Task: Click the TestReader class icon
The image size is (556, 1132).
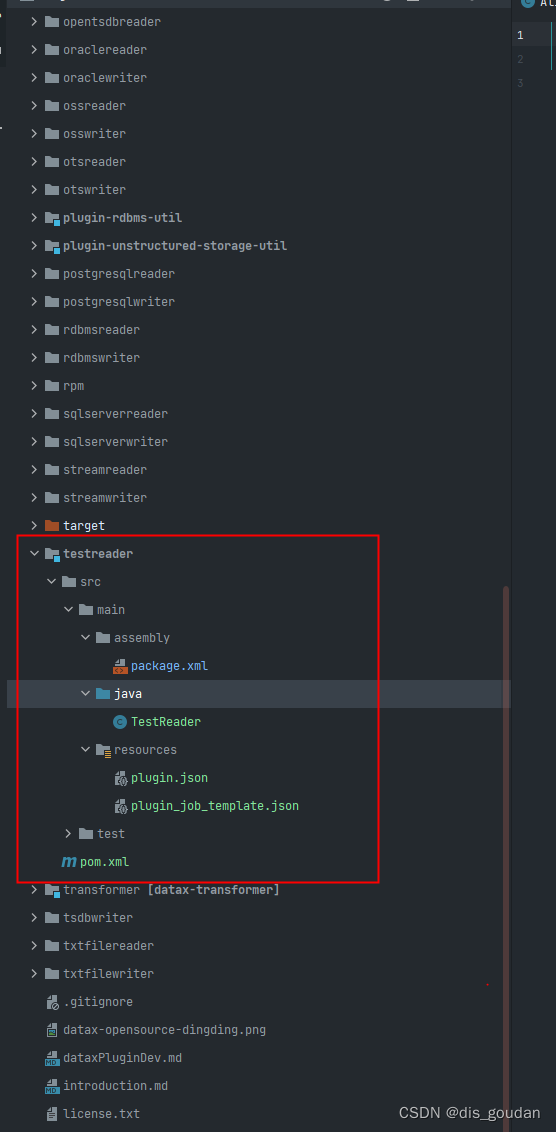Action: (121, 722)
